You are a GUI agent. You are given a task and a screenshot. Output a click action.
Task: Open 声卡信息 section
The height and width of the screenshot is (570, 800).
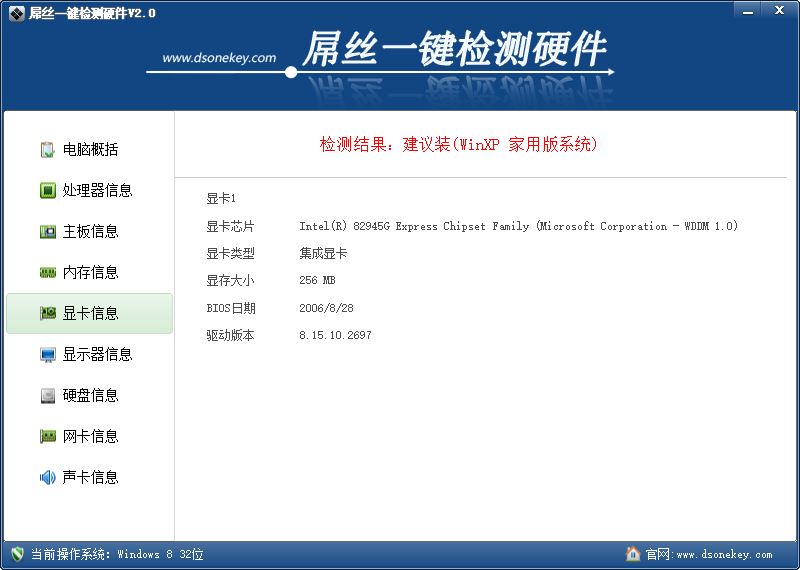89,477
